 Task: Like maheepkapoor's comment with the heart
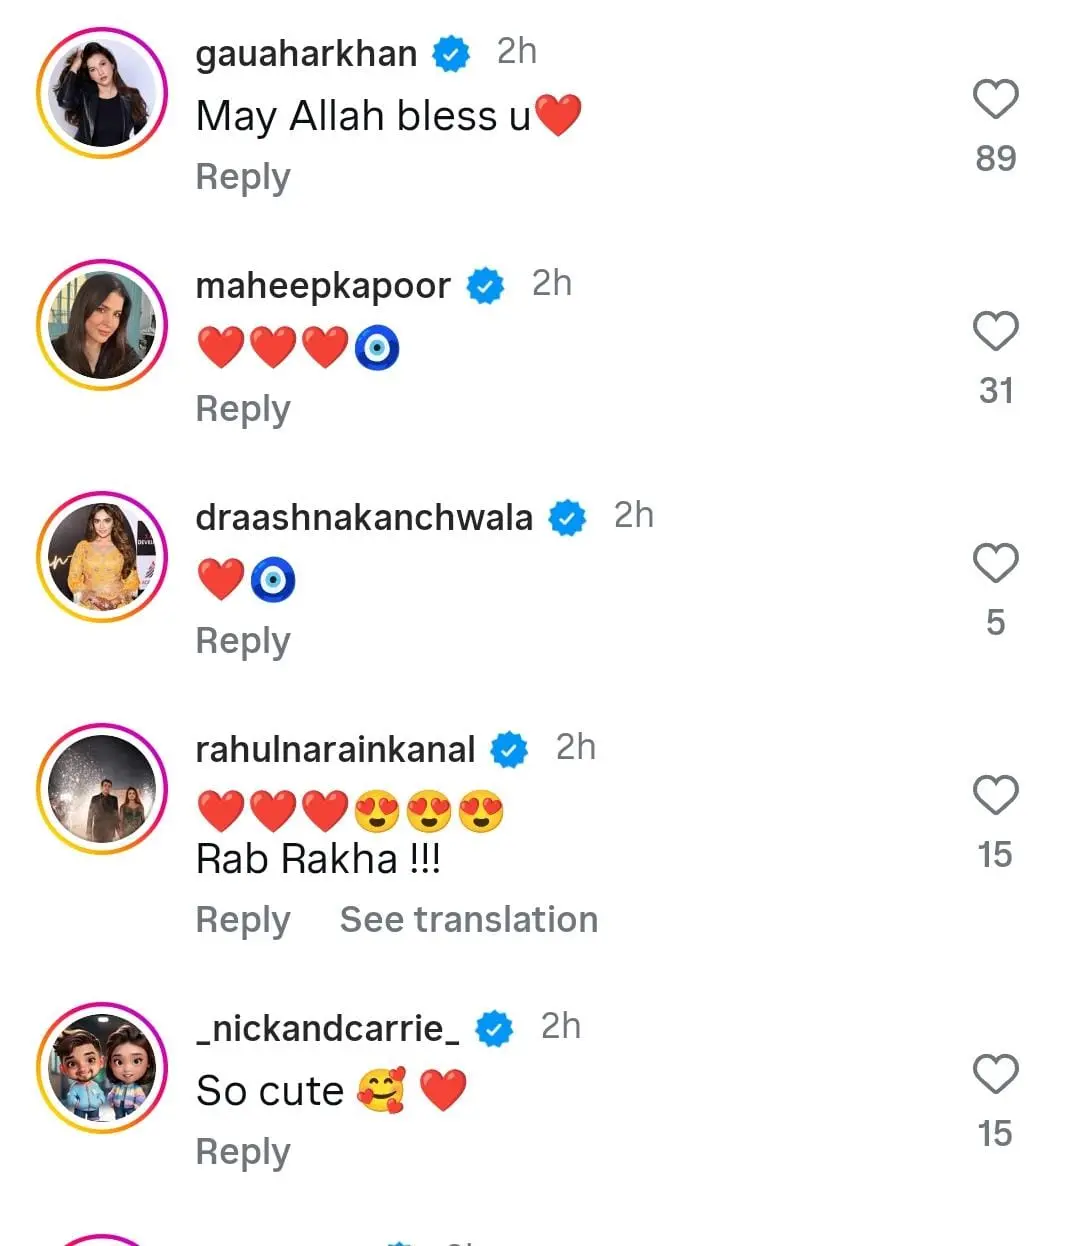click(x=995, y=331)
